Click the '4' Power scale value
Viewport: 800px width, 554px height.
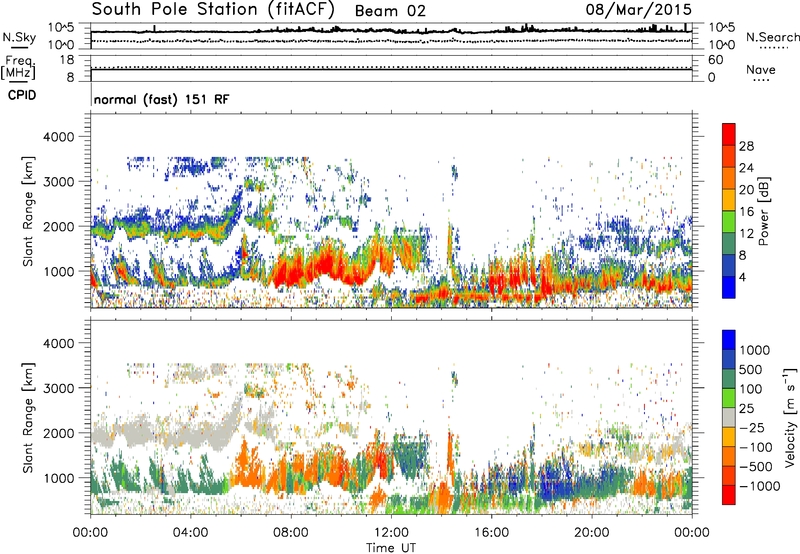(742, 277)
